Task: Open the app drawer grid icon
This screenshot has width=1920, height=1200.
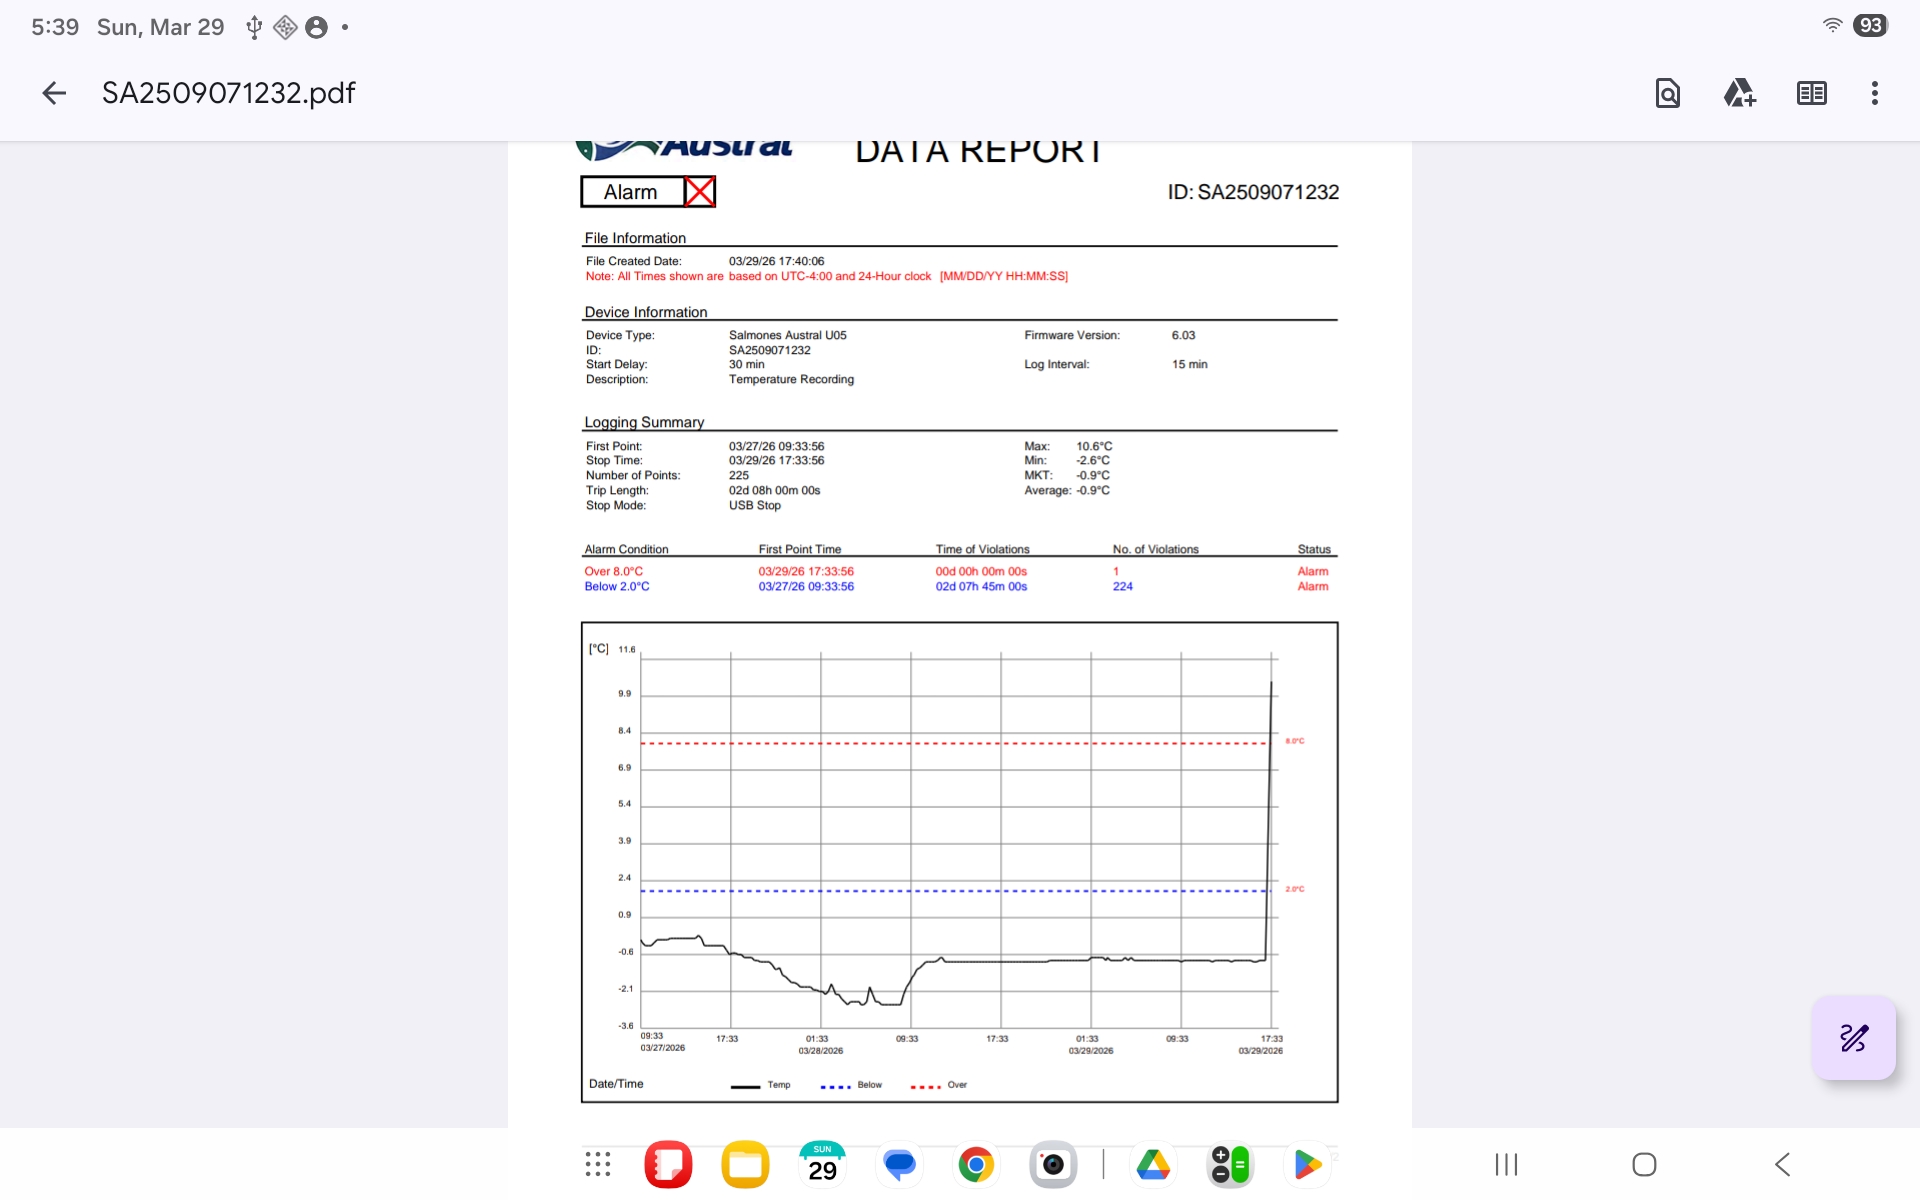Action: coord(598,1164)
